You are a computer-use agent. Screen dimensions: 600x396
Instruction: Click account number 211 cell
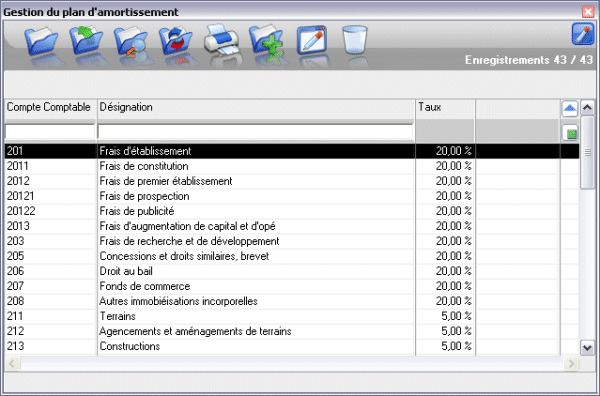pyautogui.click(x=51, y=316)
